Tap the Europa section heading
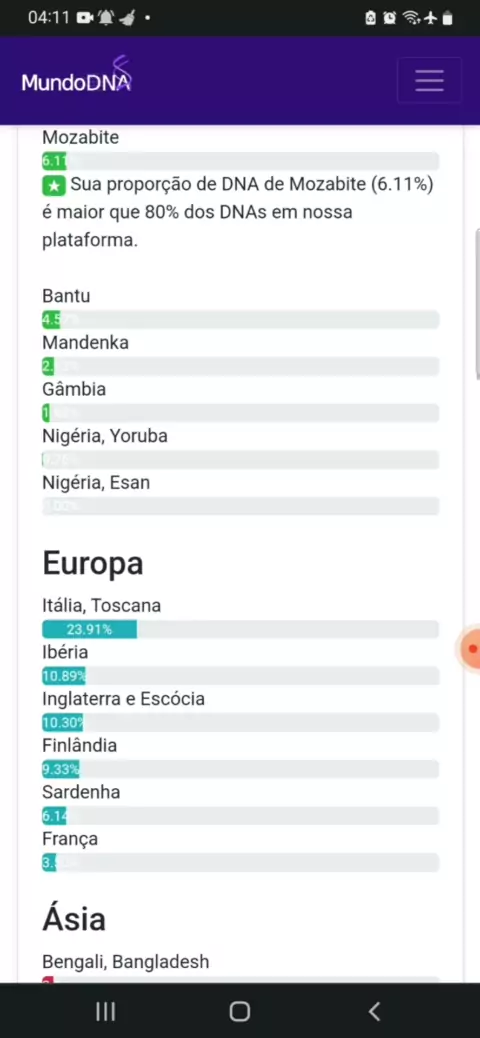This screenshot has width=480, height=1038. click(93, 564)
